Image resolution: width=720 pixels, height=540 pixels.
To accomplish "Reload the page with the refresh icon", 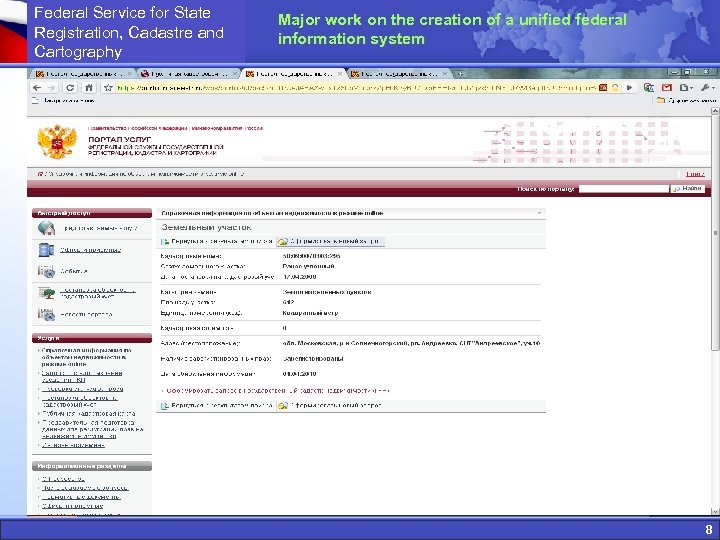I will tap(70, 88).
